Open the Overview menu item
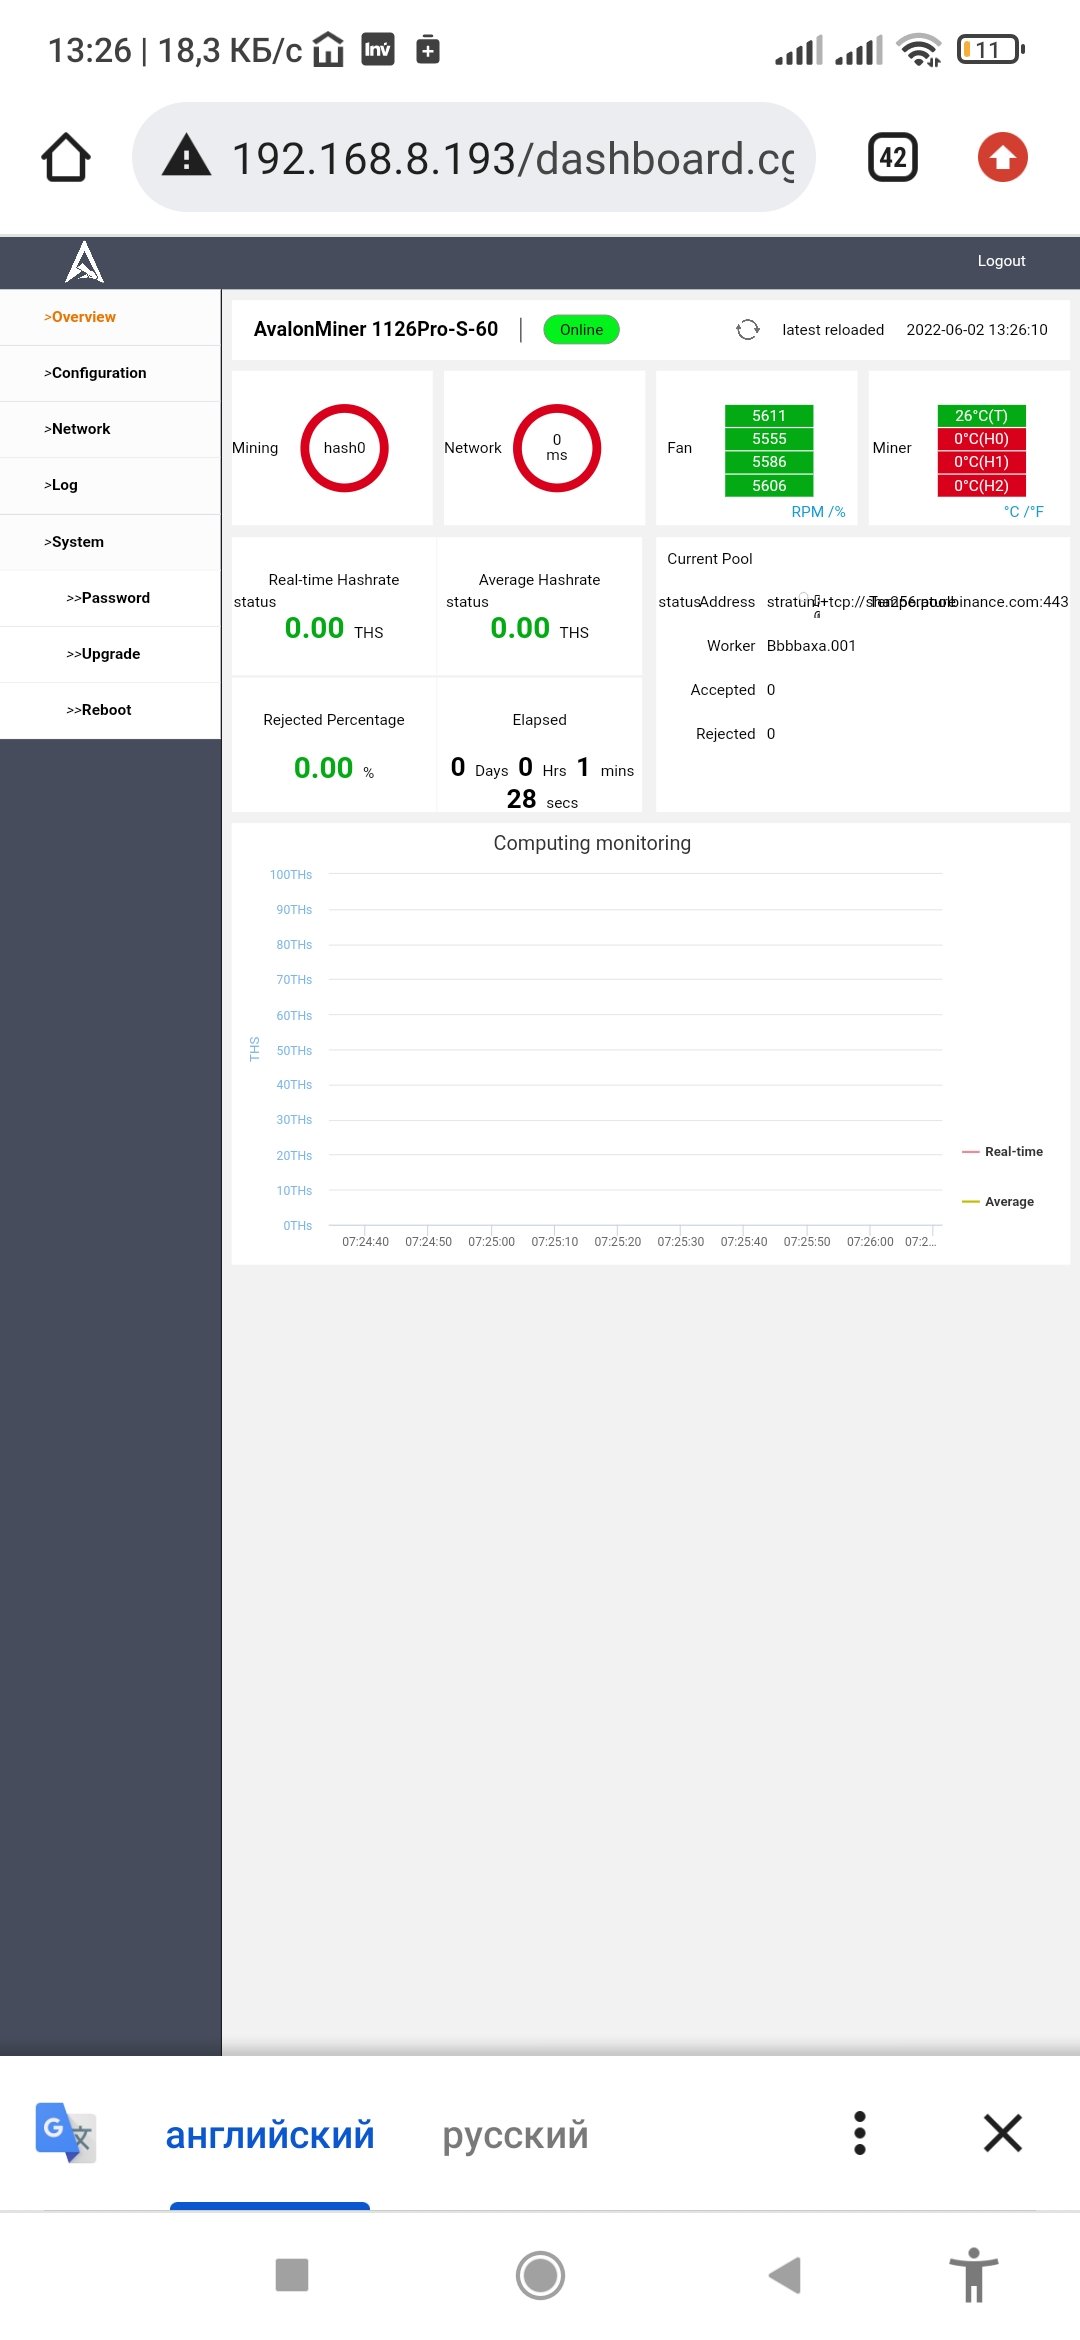This screenshot has height=2340, width=1080. tap(110, 317)
